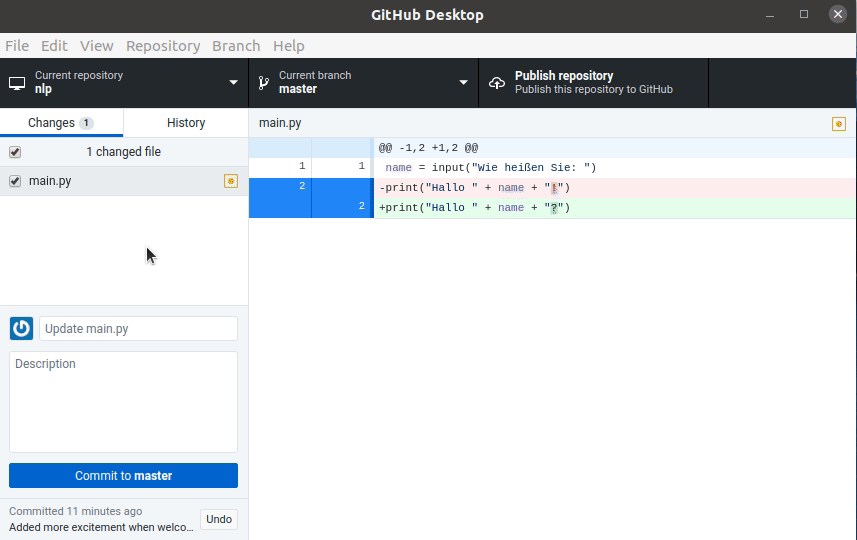Image resolution: width=857 pixels, height=540 pixels.
Task: Click the removed line with '!' in the diff
Action: click(x=474, y=188)
